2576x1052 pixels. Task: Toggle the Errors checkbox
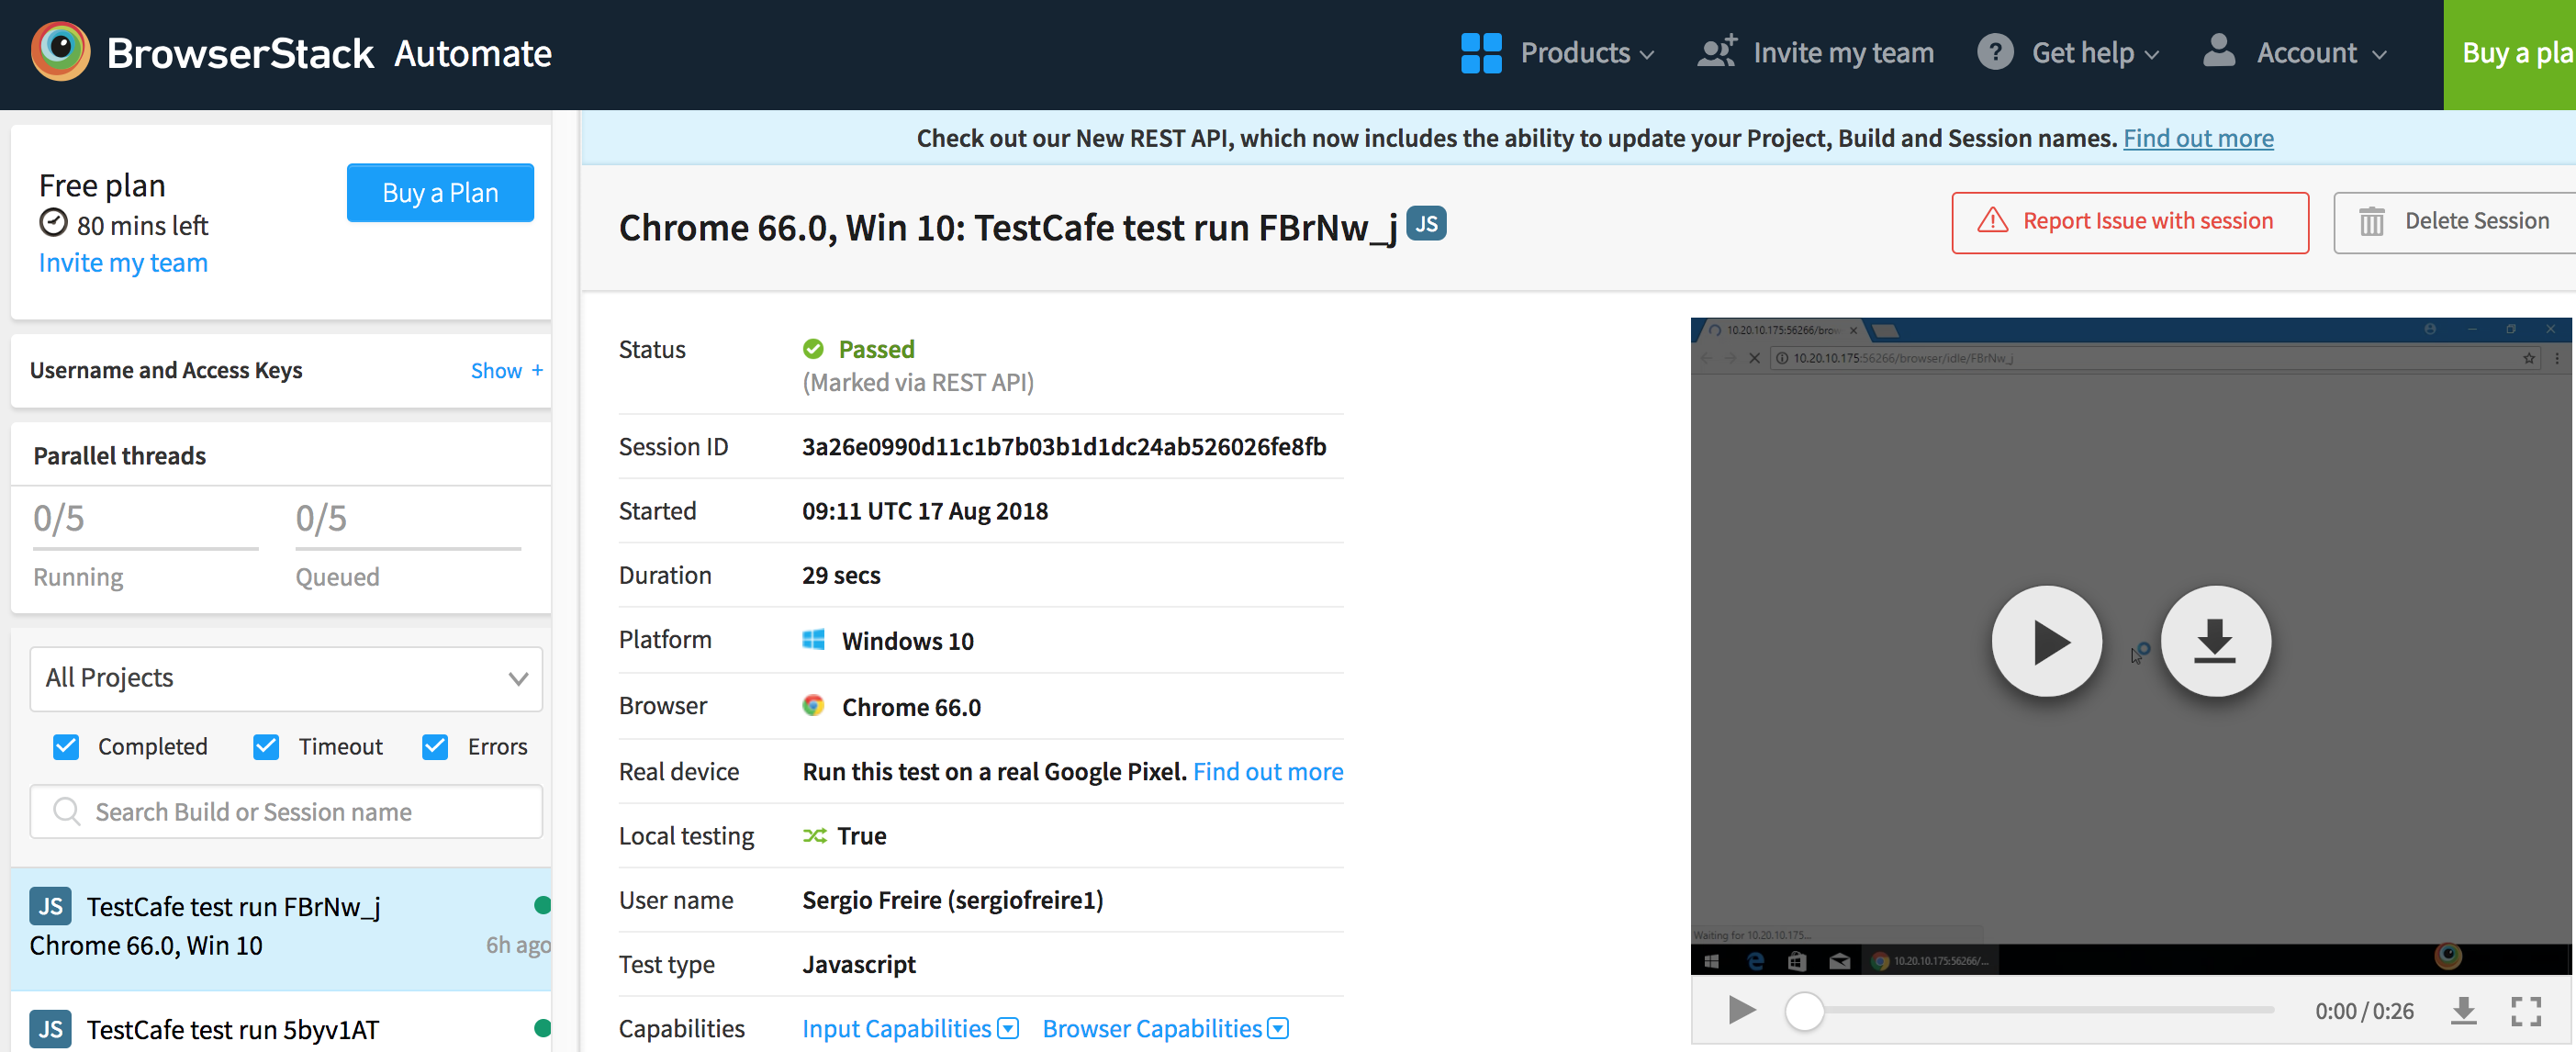click(x=435, y=746)
